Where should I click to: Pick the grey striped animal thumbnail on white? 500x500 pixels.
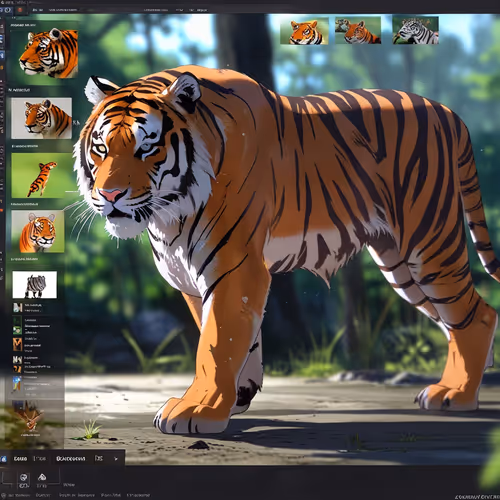point(35,284)
